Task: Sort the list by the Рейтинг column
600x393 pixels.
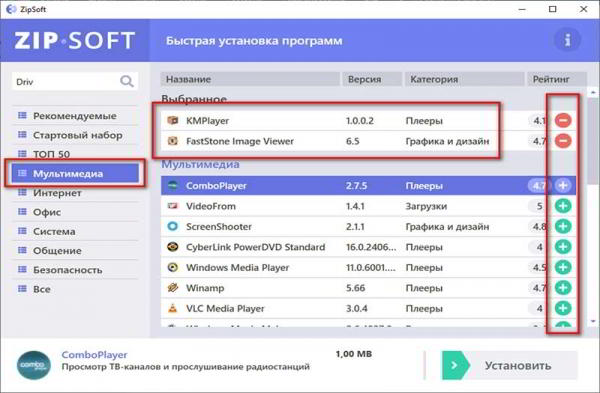Action: [x=557, y=79]
